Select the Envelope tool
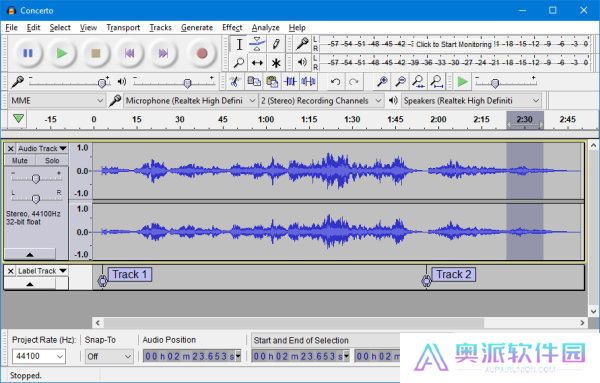Image resolution: width=600 pixels, height=383 pixels. [x=258, y=44]
